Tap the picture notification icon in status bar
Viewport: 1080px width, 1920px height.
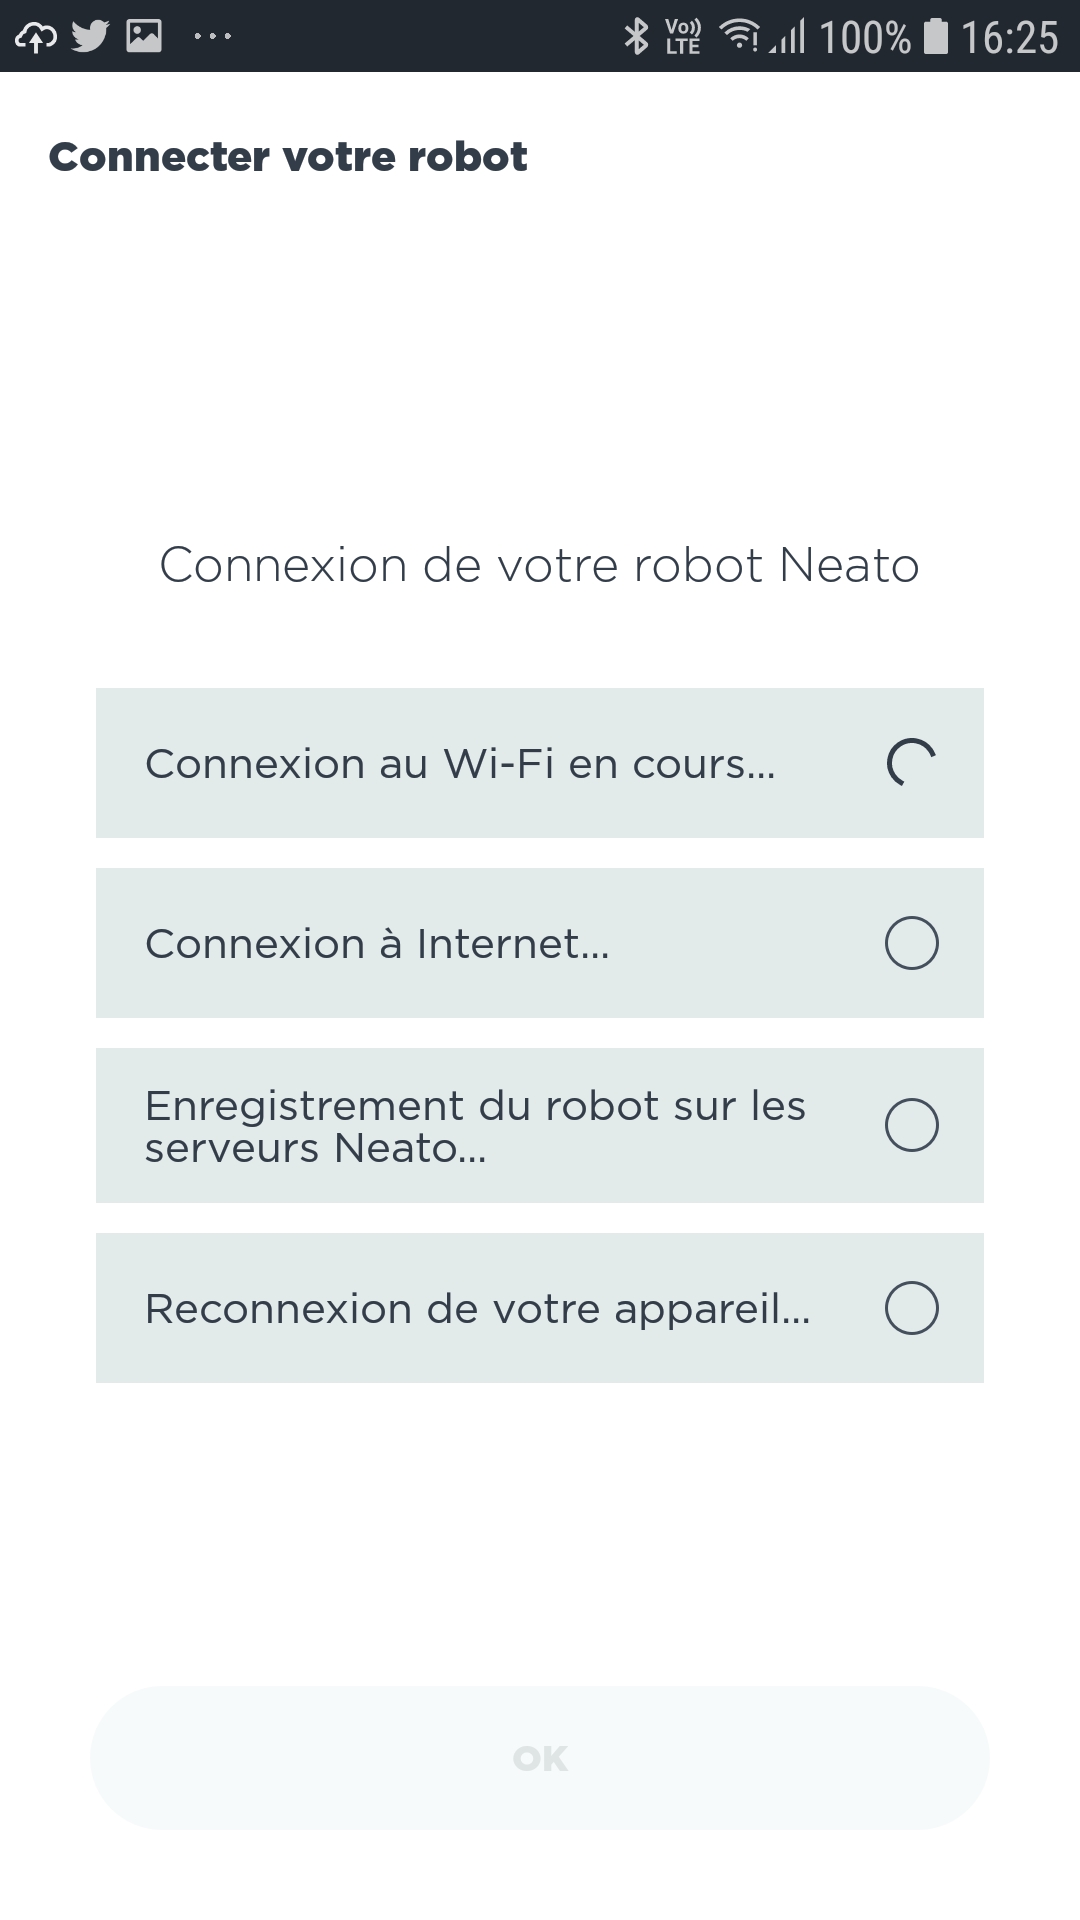(144, 37)
